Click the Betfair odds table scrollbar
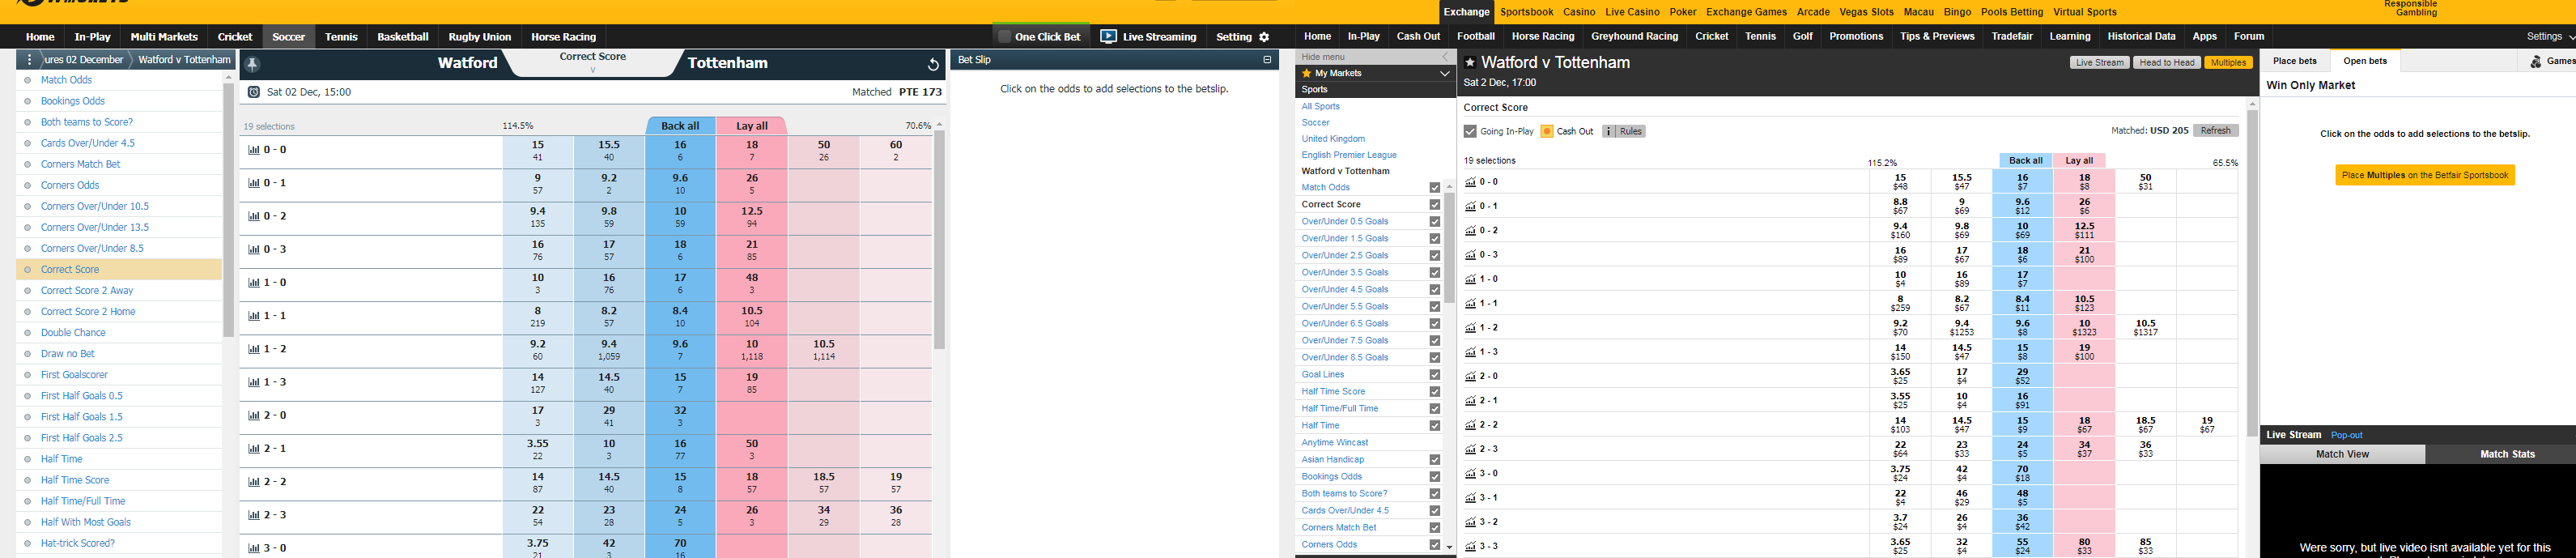 (x=2252, y=273)
